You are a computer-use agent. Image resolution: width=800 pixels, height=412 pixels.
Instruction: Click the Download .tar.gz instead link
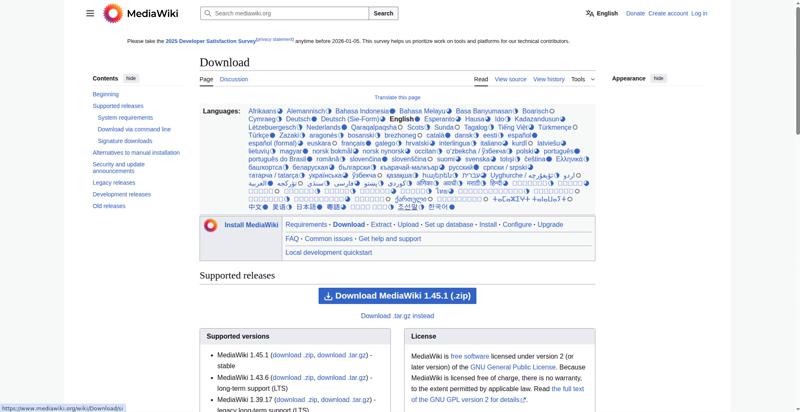tap(397, 316)
